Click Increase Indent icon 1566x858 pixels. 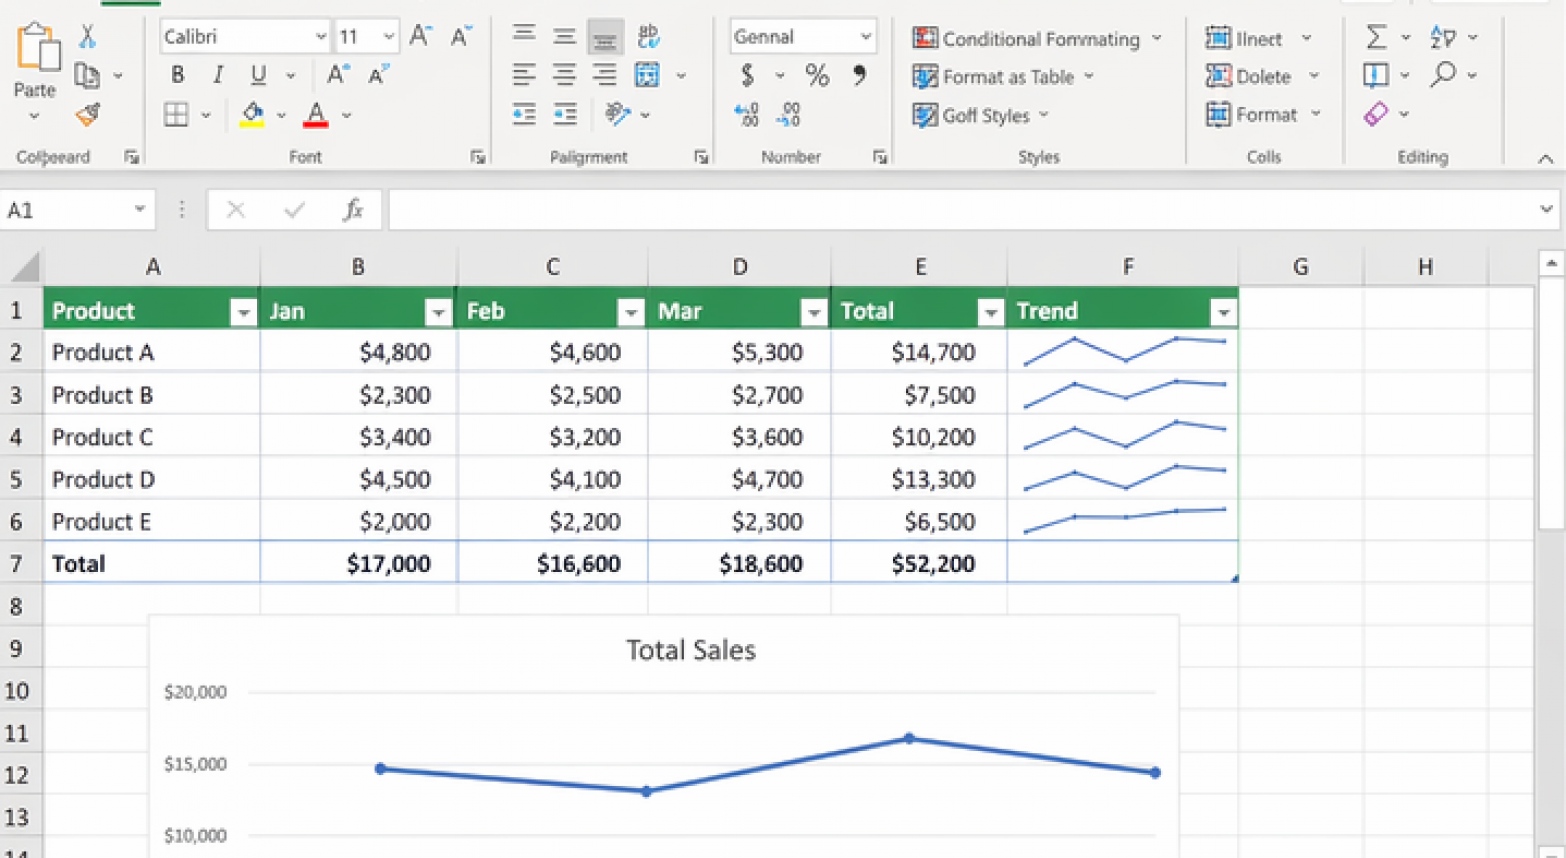[x=565, y=114]
